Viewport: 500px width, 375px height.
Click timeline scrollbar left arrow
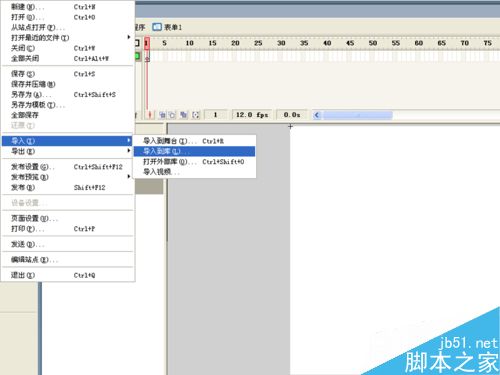317,115
